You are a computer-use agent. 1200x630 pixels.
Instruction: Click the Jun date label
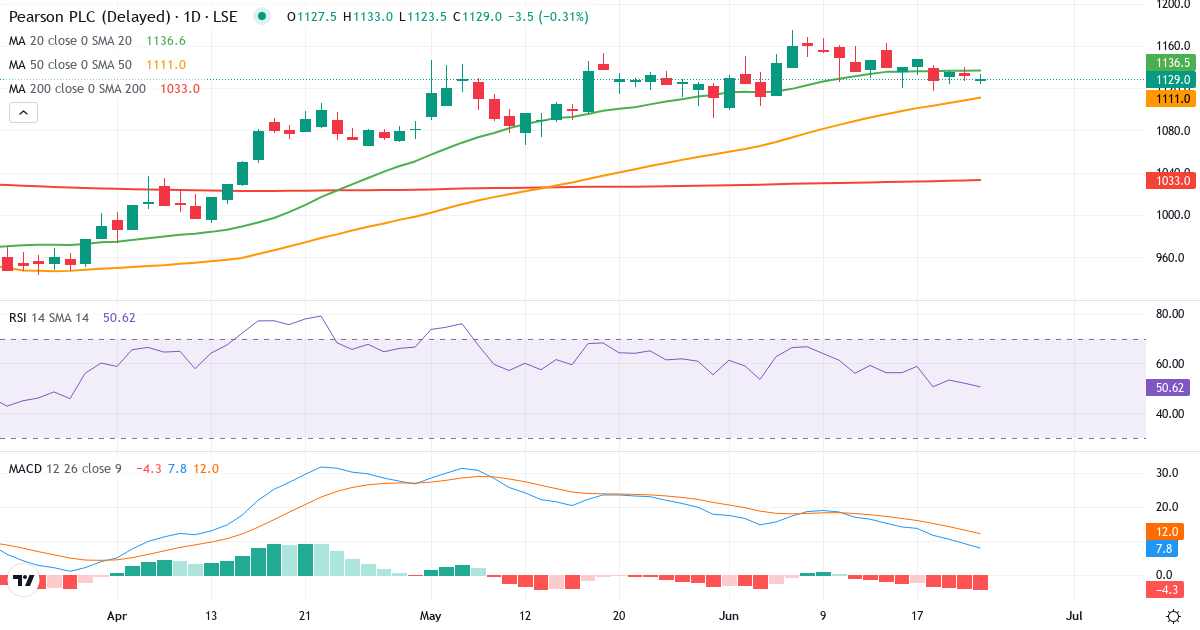point(728,616)
